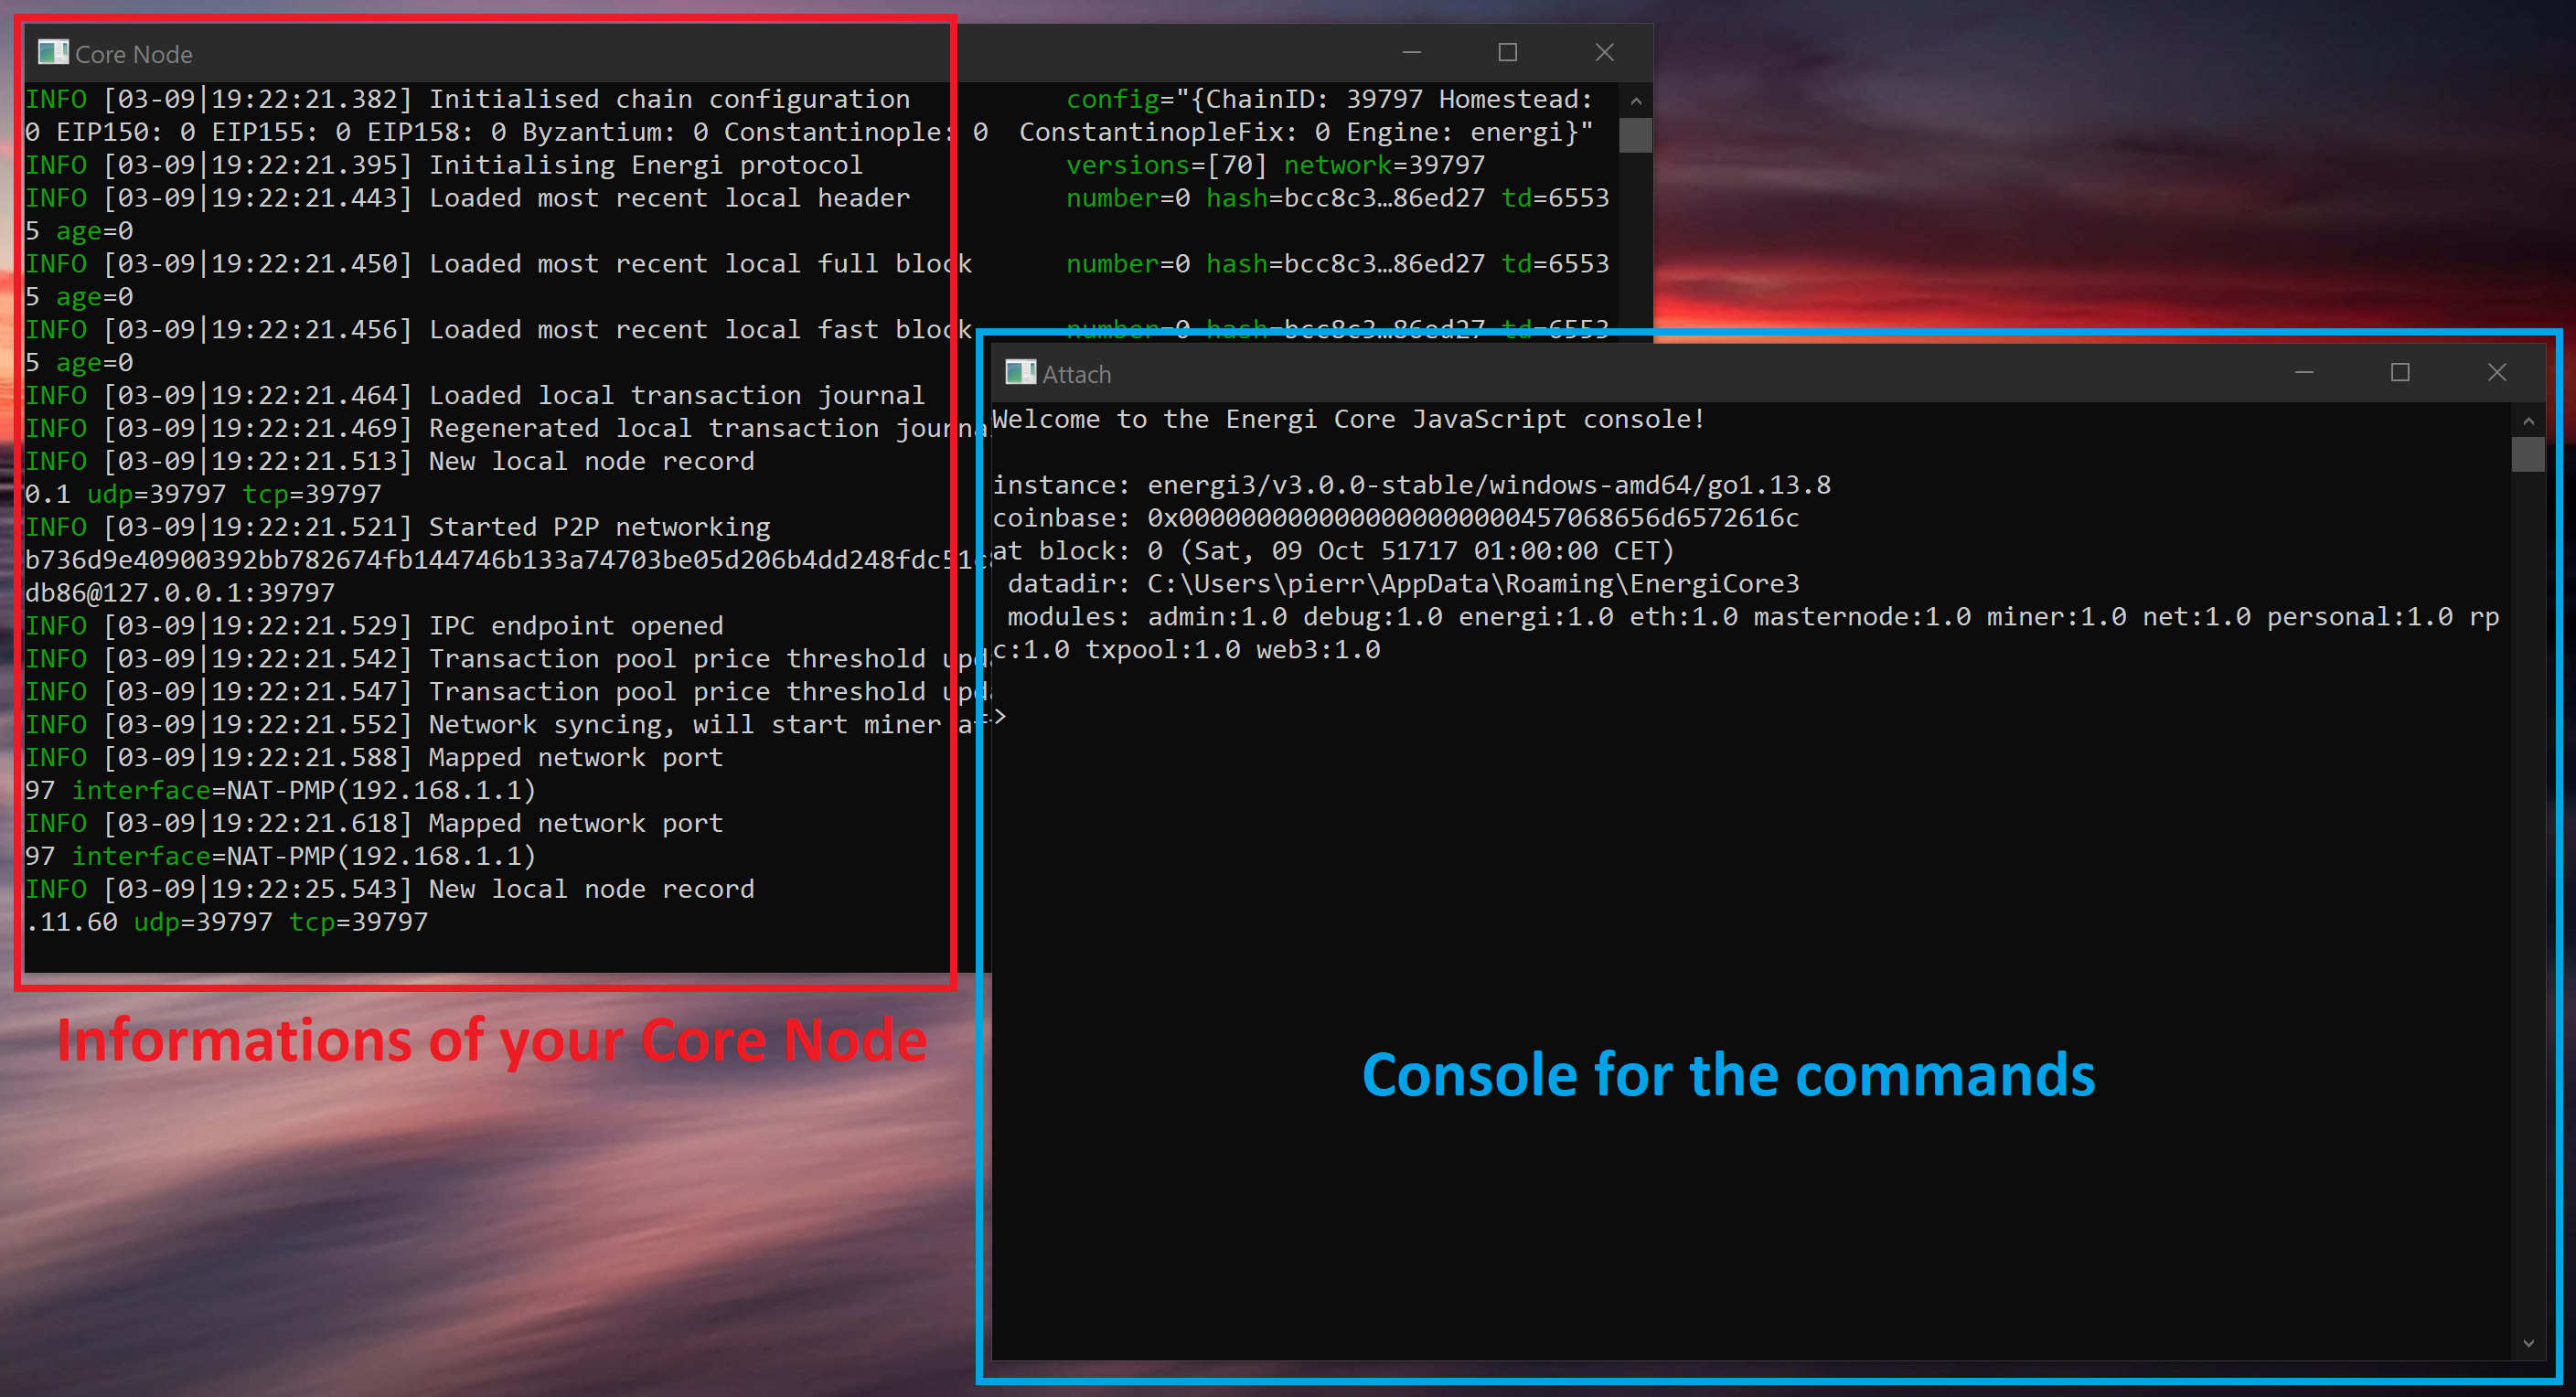Click the 'config="{ChainID: 39797' text
This screenshot has height=1397, width=2576.
click(1244, 99)
